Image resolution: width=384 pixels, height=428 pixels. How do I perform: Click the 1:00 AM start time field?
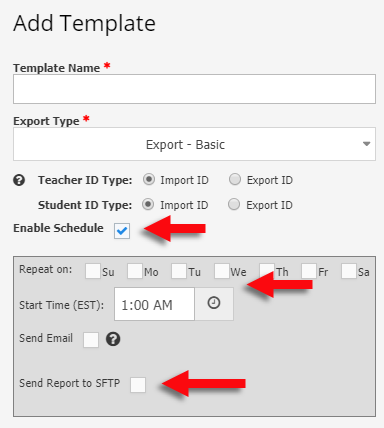pos(154,304)
